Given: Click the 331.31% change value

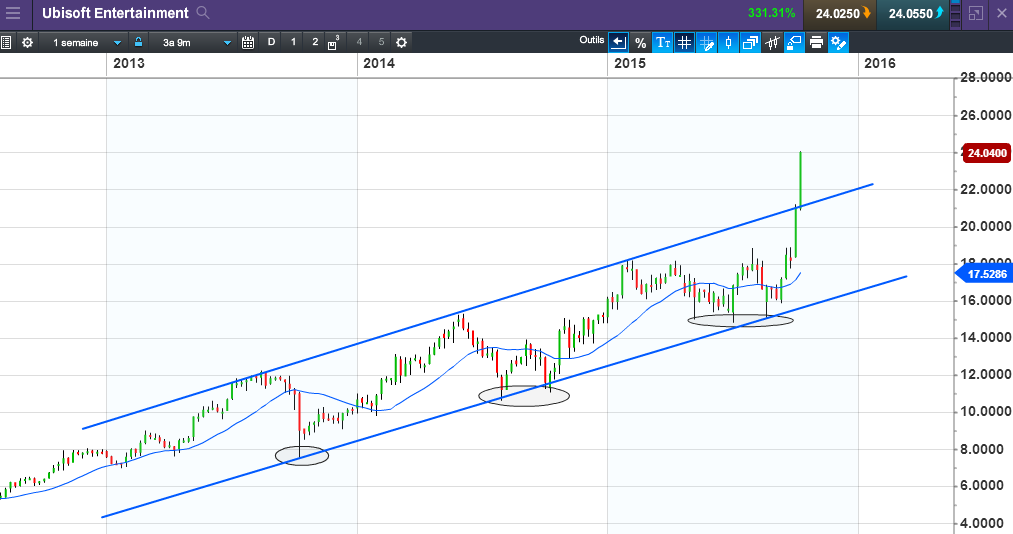Looking at the screenshot, I should (771, 13).
